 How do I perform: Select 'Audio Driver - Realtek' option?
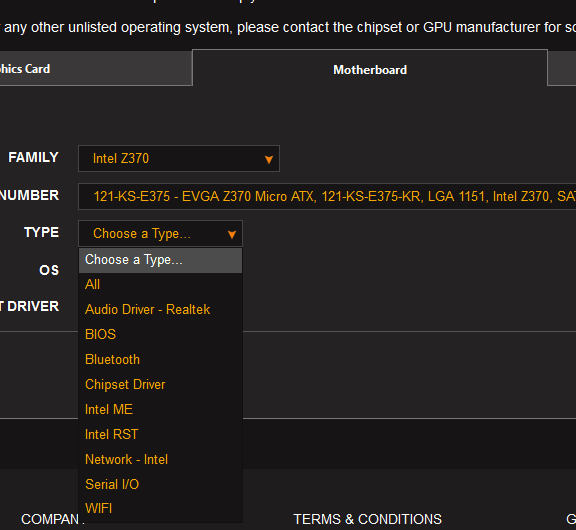160,310
